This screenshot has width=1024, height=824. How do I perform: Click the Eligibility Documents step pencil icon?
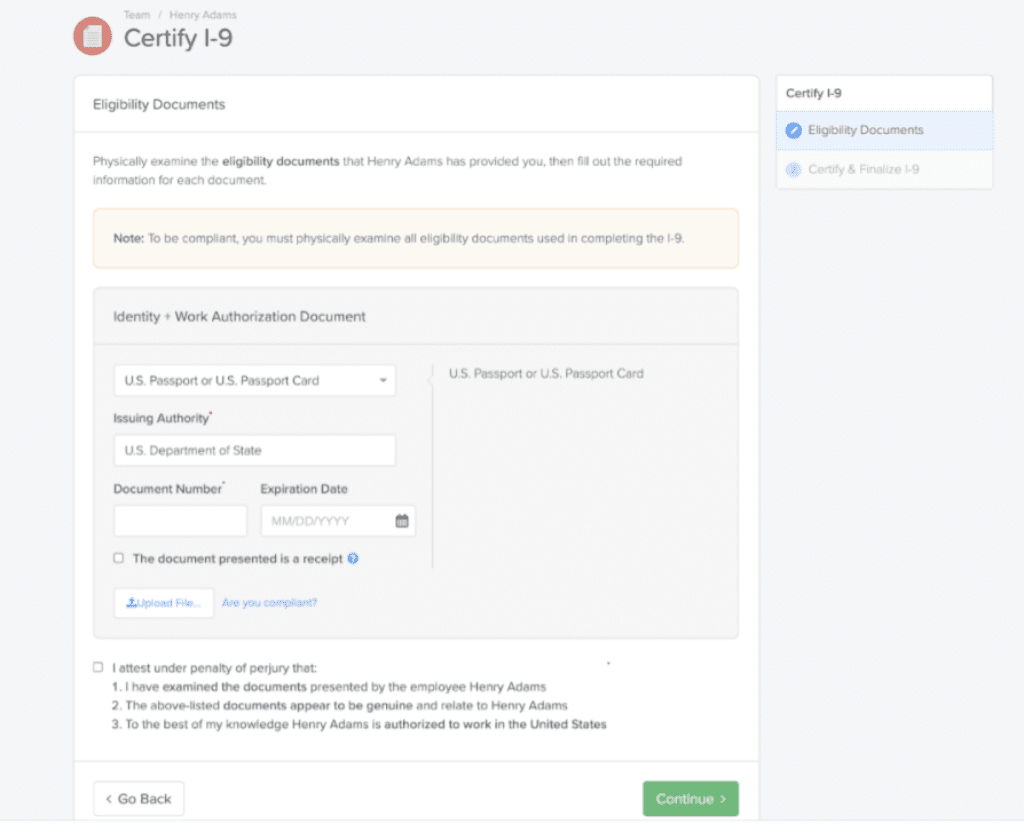793,131
